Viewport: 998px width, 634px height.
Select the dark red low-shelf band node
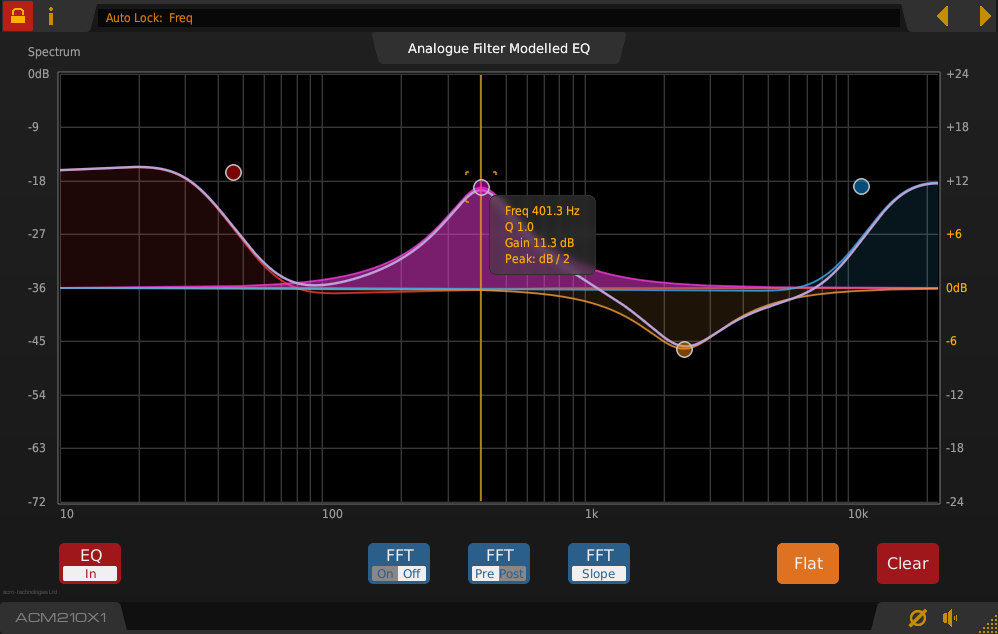pyautogui.click(x=233, y=173)
